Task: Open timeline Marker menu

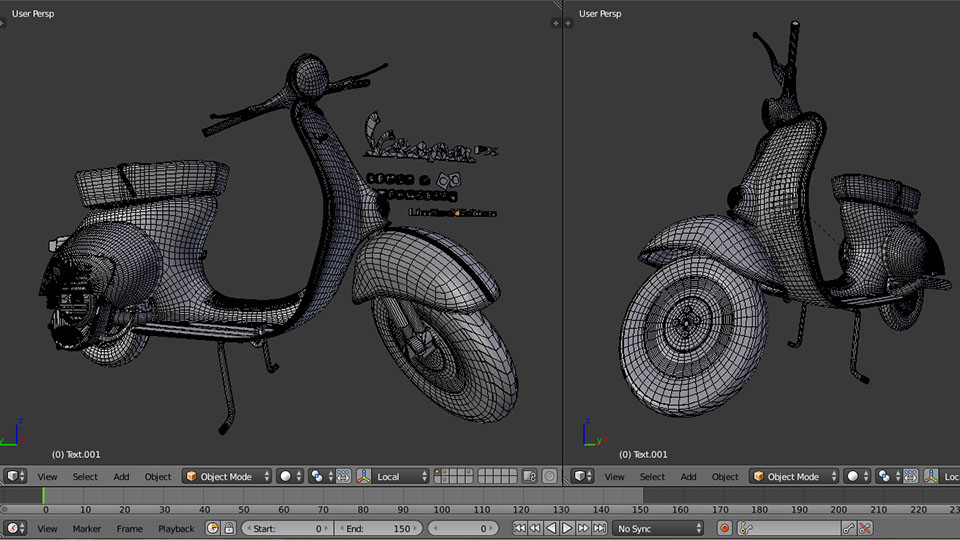Action: pyautogui.click(x=86, y=529)
